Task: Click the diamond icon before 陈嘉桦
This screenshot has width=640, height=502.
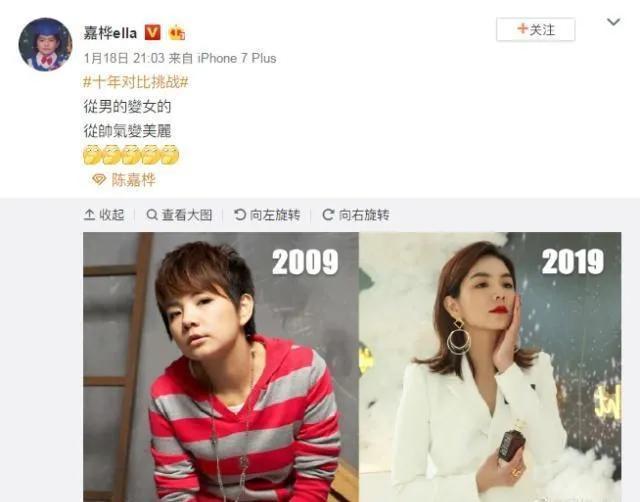Action: point(99,180)
